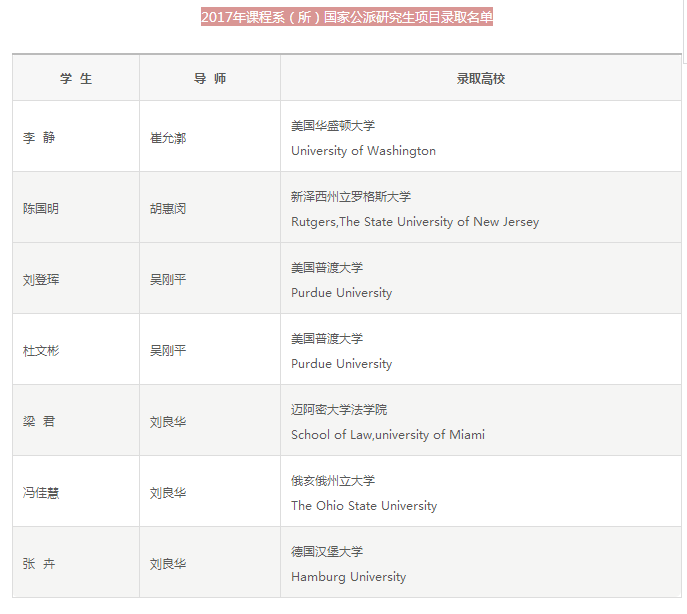Image resolution: width=687 pixels, height=614 pixels.
Task: Click advisor name 胡惠闵
Action: point(168,209)
